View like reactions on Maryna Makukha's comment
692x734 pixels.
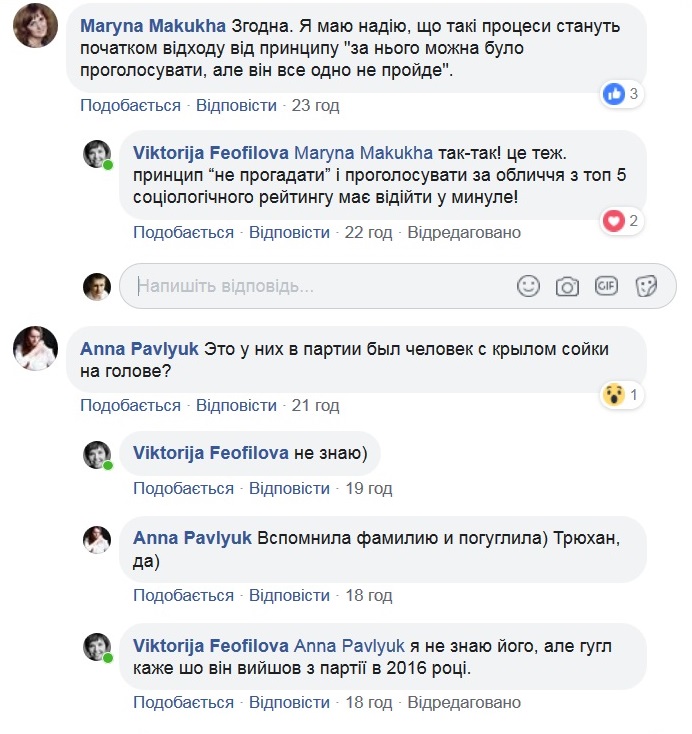click(620, 95)
